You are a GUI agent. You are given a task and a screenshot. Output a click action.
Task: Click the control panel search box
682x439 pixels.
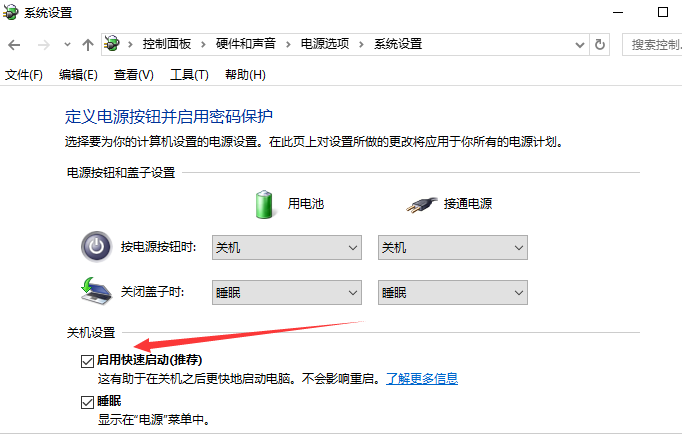coord(652,44)
